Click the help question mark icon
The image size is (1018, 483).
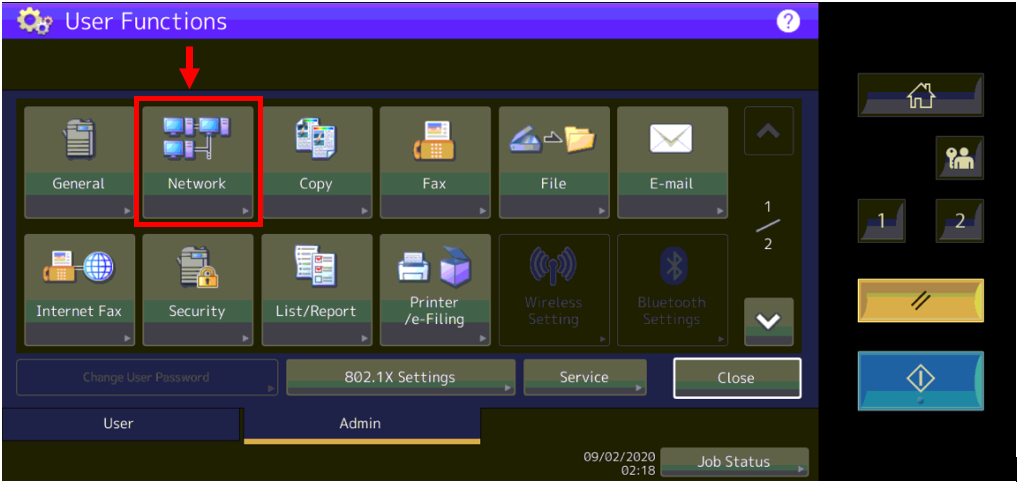tap(788, 21)
